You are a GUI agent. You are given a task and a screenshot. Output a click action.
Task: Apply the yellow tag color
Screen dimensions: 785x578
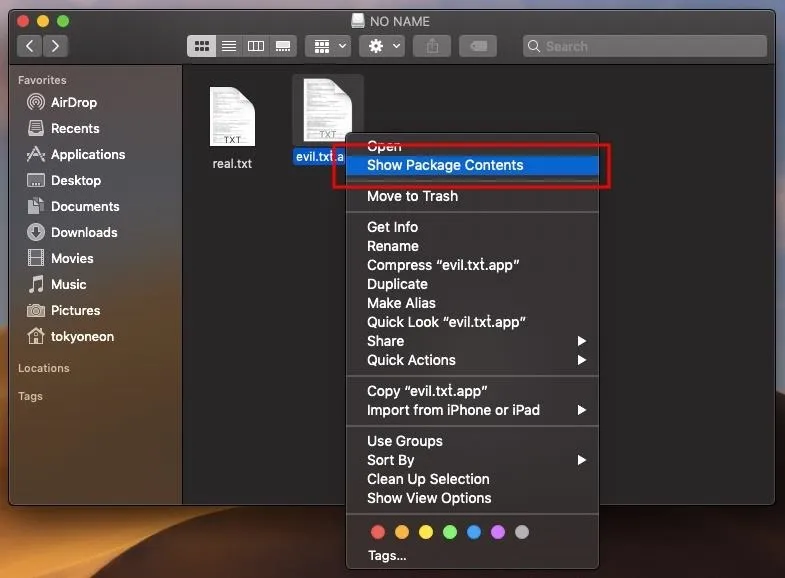[426, 532]
